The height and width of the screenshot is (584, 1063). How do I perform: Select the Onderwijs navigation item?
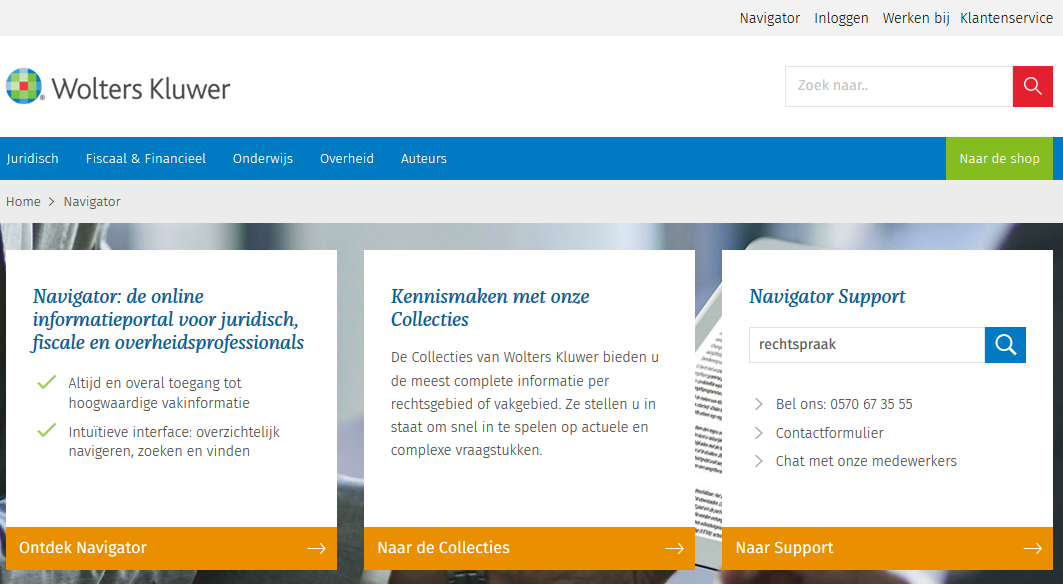(x=263, y=159)
